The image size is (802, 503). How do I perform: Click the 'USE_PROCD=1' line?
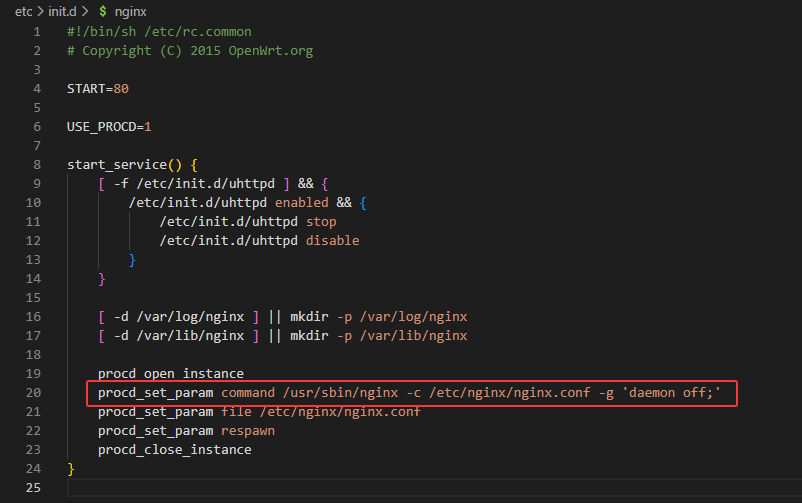click(109, 127)
